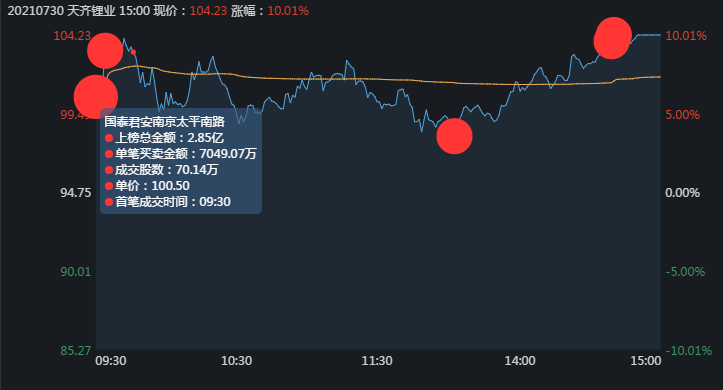
Task: Click the 成交股数 70.14万 tooltip row
Action: [161, 170]
